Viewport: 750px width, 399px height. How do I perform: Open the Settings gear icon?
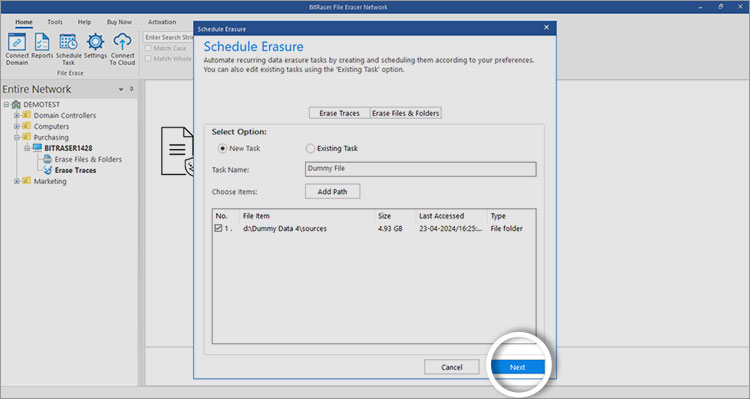(95, 42)
